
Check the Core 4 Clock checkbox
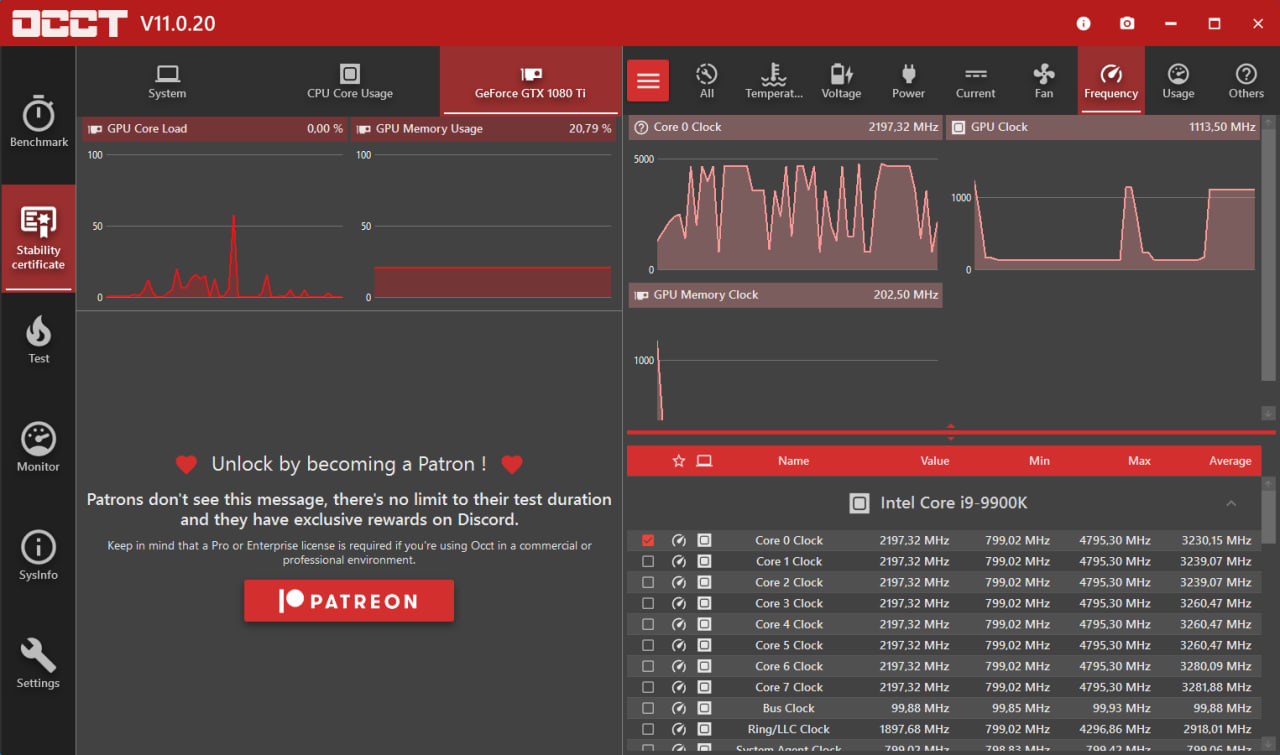tap(648, 624)
